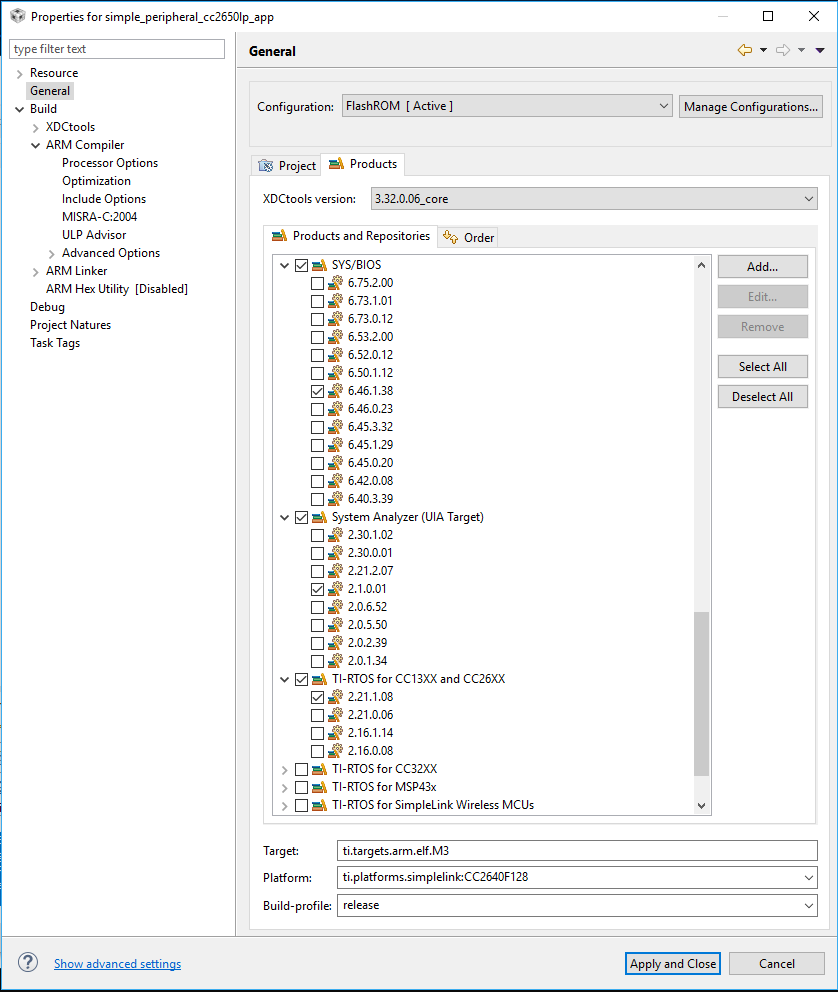The width and height of the screenshot is (838, 992).
Task: Click the gear icon for SYS/BIOS 6.75.2.00
Action: 335,283
